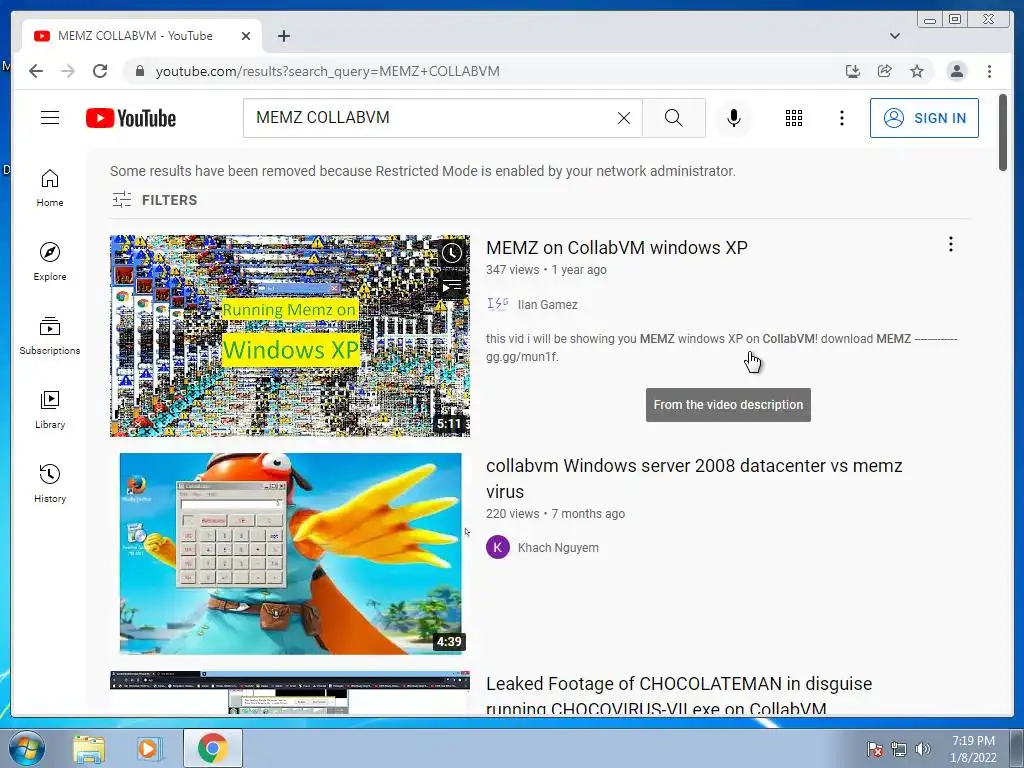Screen dimensions: 1024x768
Task: Open the Khach Nguyem purple K avatar
Action: pyautogui.click(x=498, y=547)
